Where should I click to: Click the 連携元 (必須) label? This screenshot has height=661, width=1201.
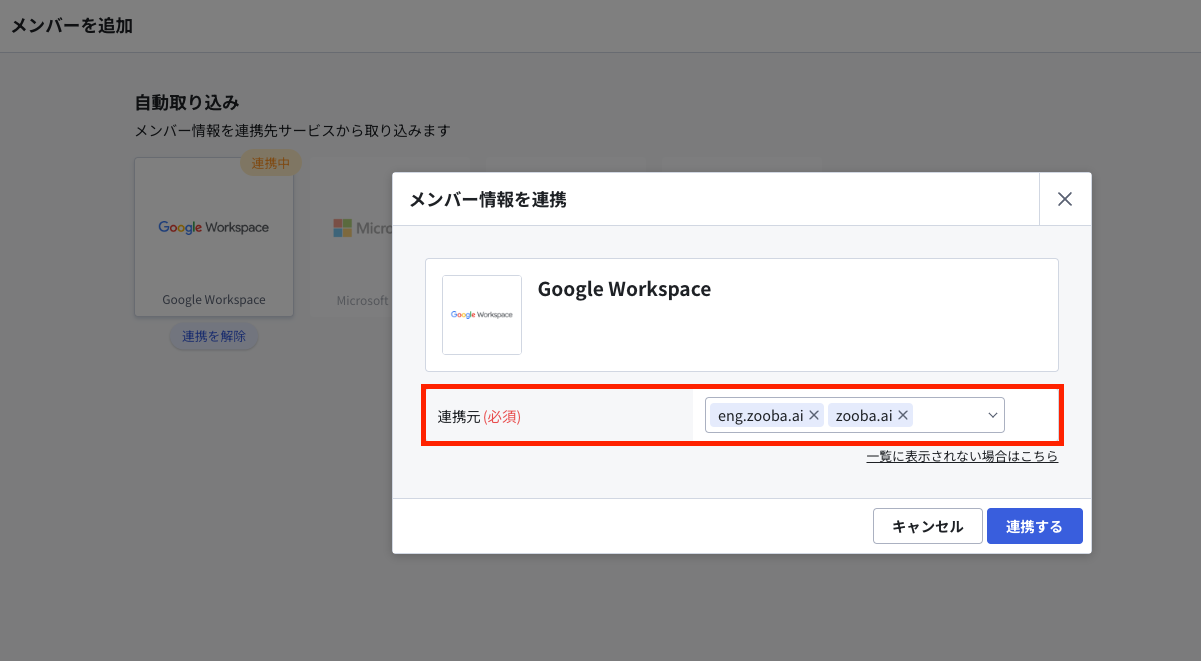[x=479, y=416]
